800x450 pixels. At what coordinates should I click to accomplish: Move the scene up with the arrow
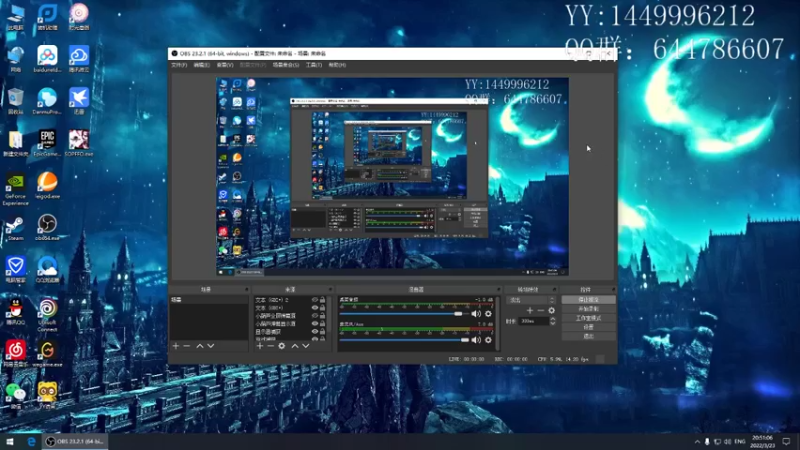point(200,346)
